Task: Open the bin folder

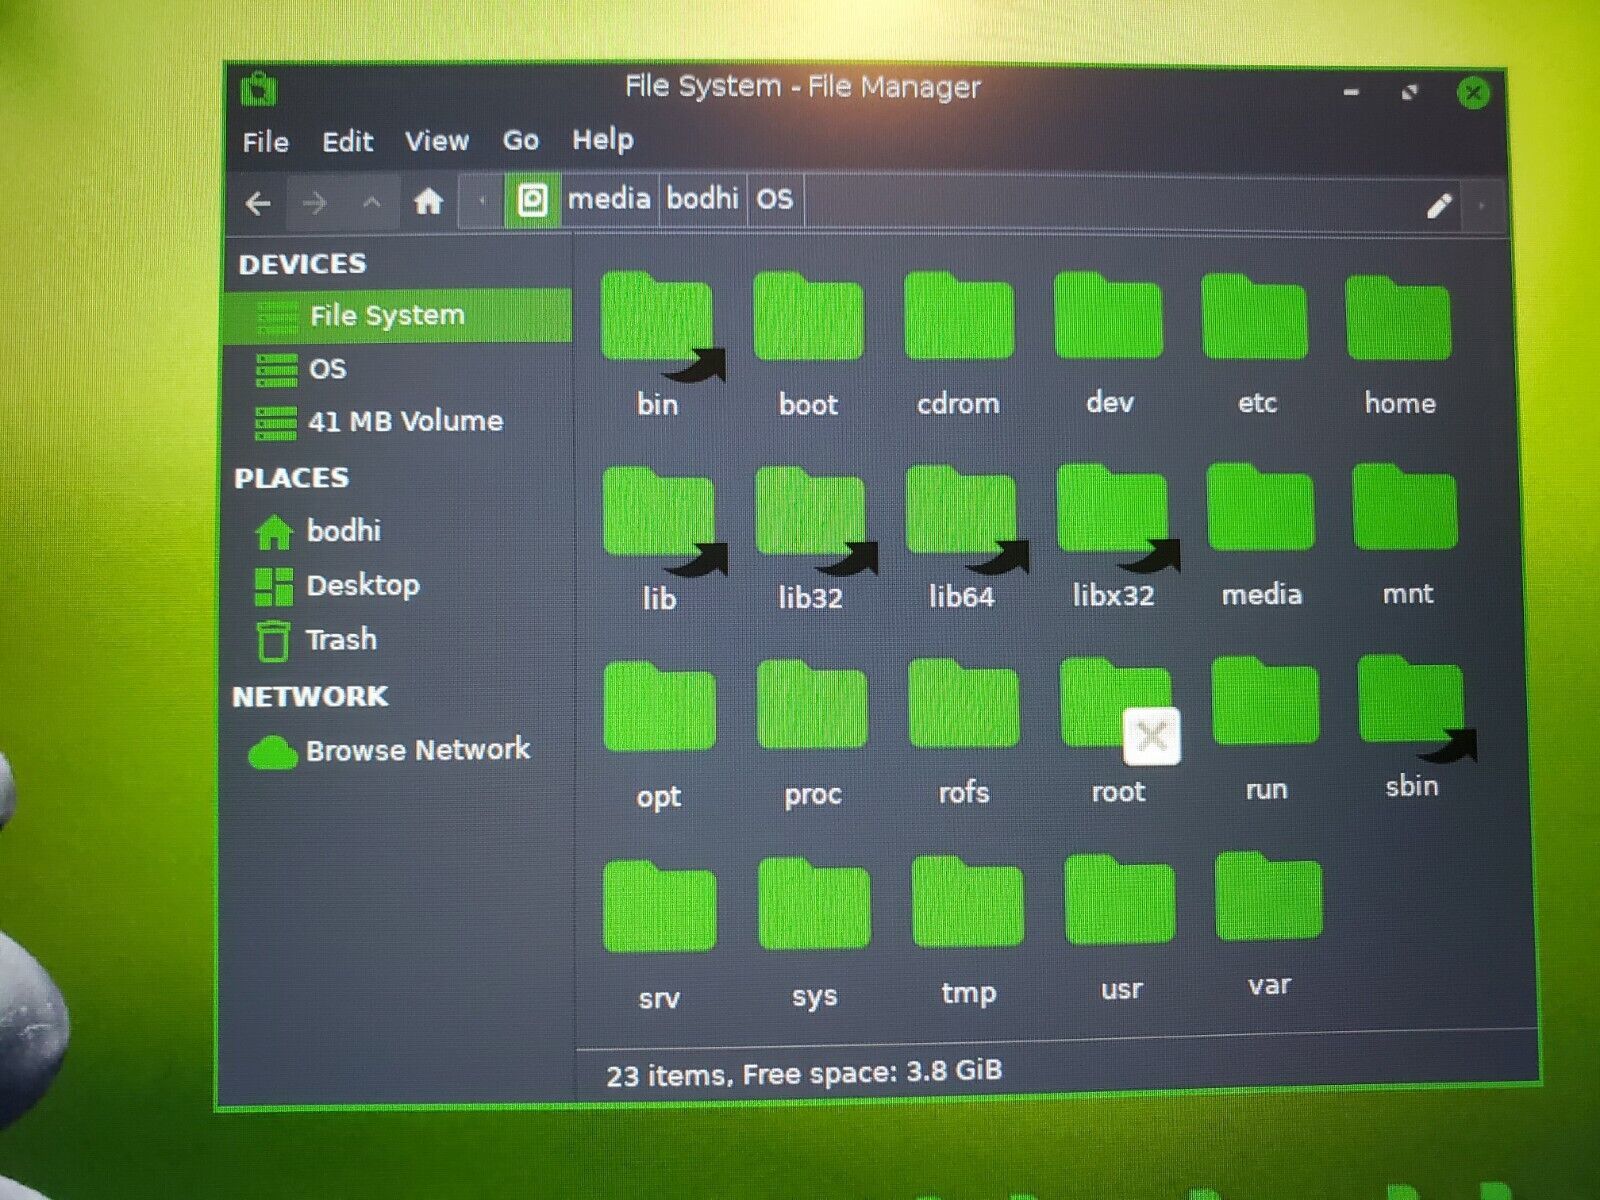Action: (x=657, y=318)
